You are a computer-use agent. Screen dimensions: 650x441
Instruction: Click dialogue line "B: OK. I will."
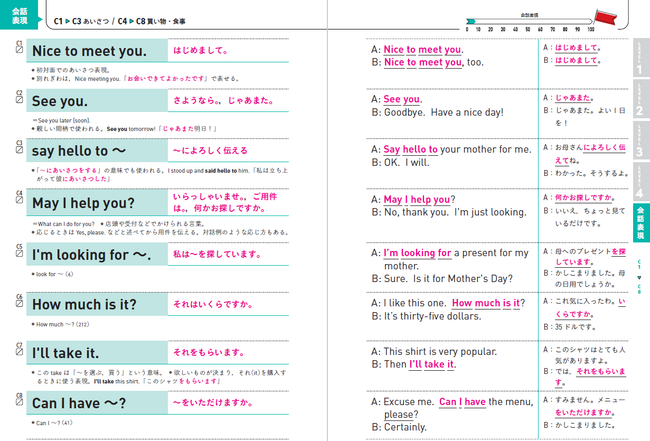(x=400, y=162)
